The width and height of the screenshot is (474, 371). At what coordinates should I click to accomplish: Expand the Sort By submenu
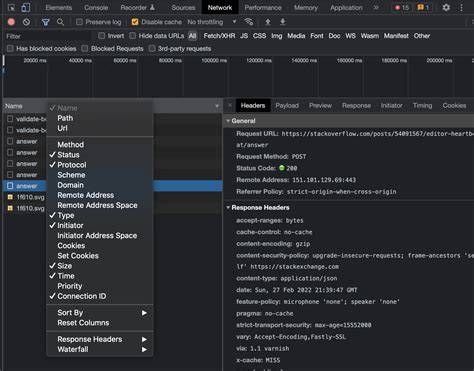pos(100,313)
